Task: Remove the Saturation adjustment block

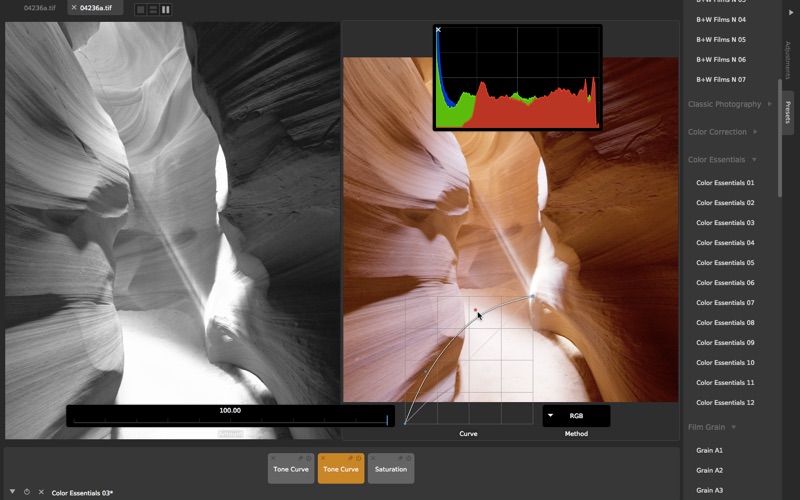Action: coord(372,458)
